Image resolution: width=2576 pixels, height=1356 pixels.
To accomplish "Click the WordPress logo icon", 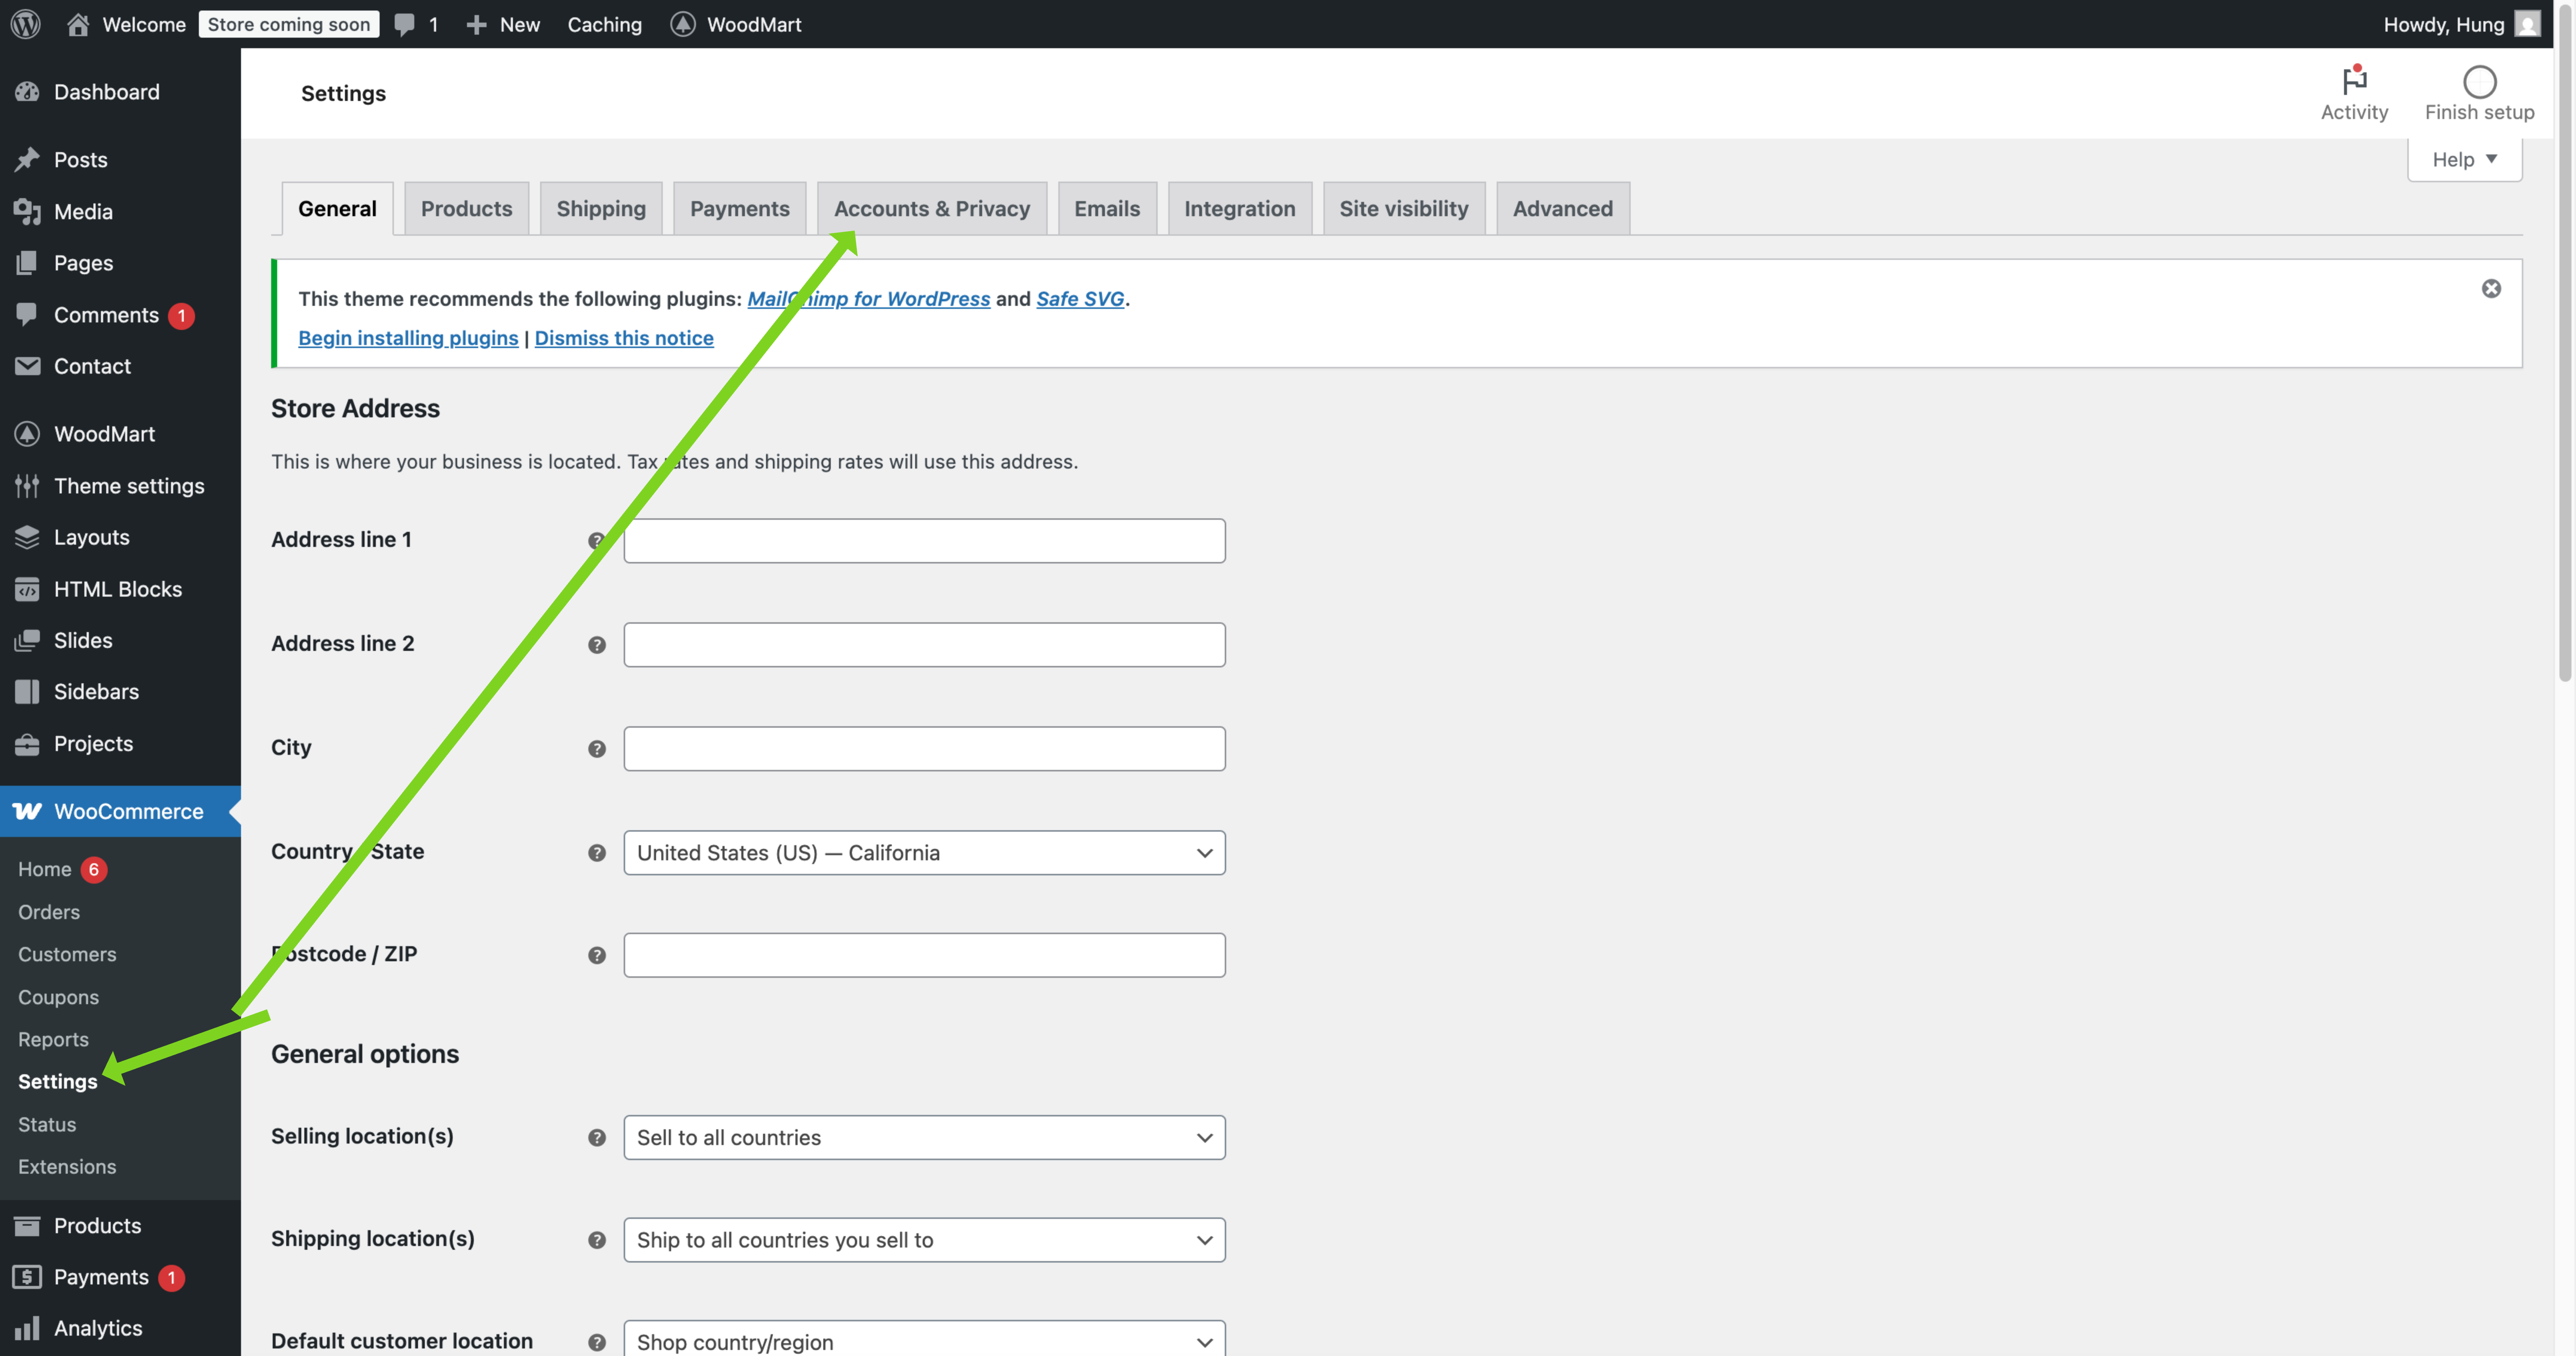I will (x=26, y=24).
